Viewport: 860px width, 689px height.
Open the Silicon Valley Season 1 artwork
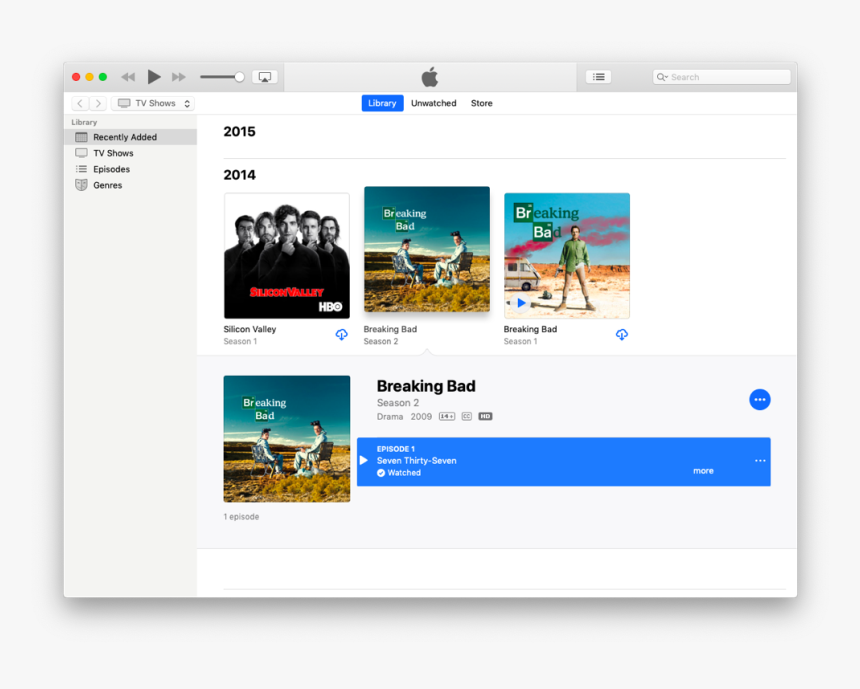[x=287, y=256]
